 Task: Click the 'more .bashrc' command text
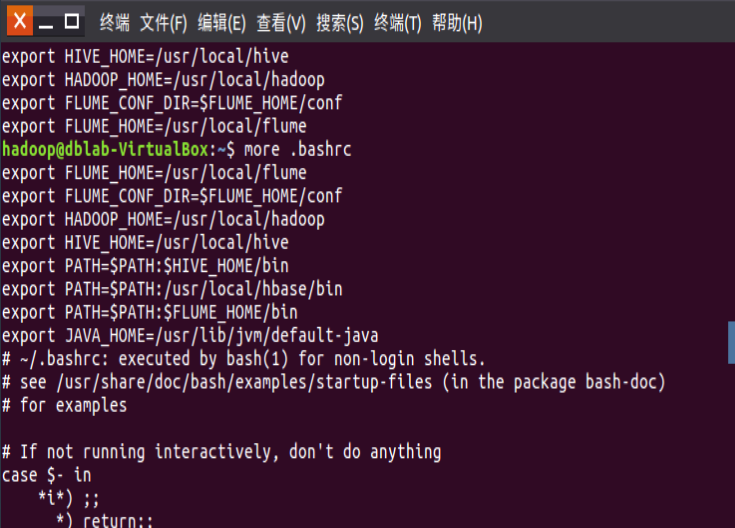pyautogui.click(x=298, y=150)
